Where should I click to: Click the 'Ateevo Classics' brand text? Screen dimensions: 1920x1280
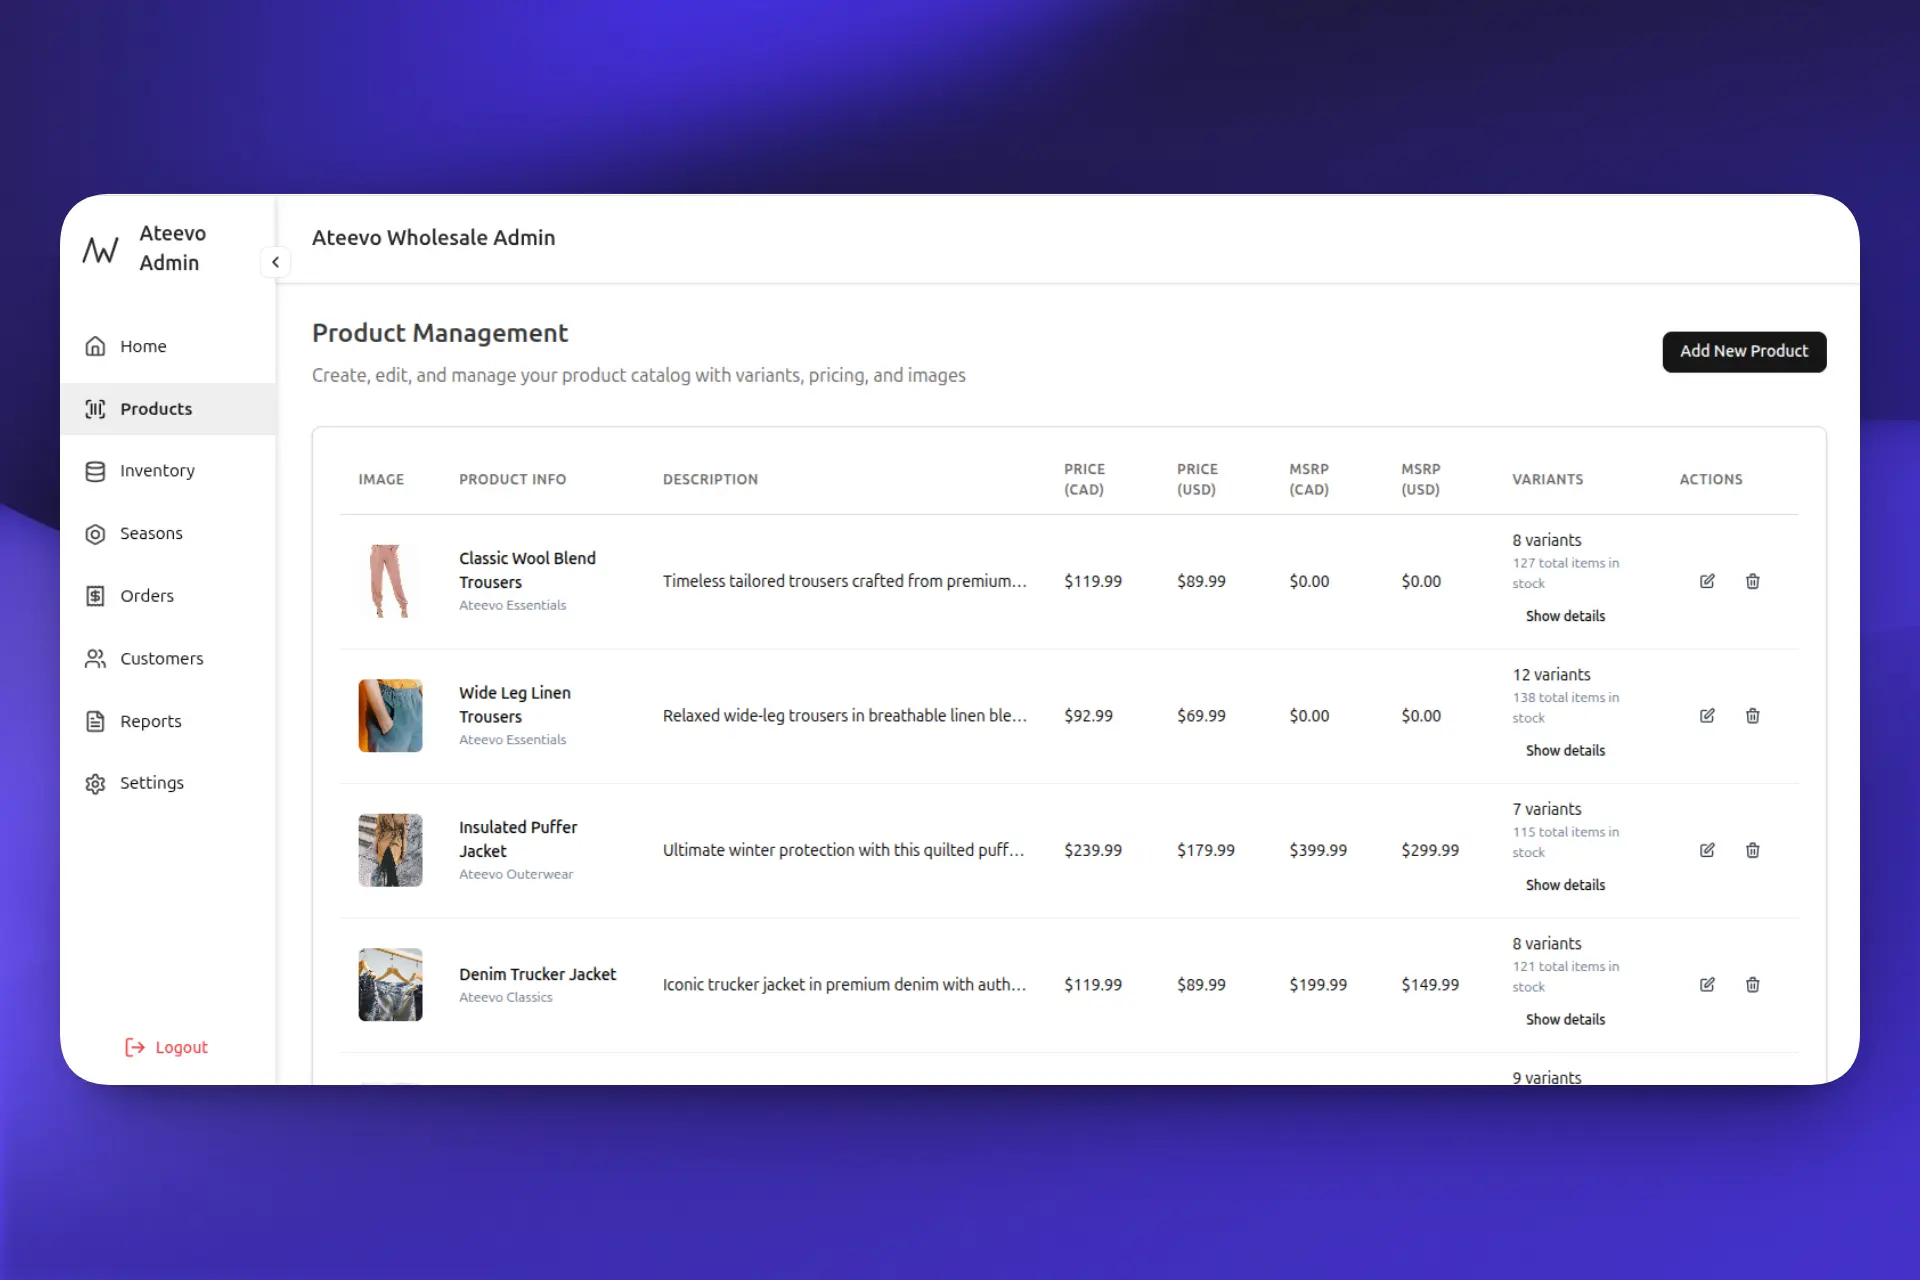(506, 997)
